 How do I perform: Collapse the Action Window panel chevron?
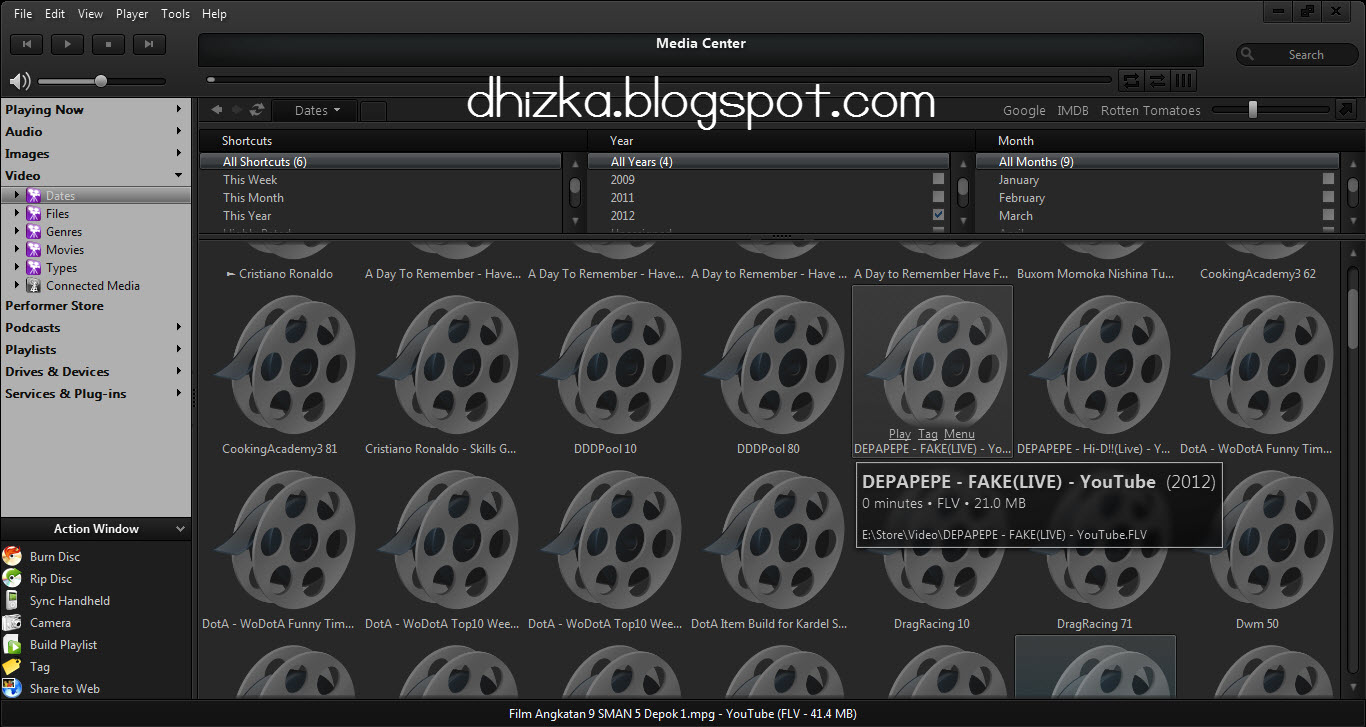180,529
